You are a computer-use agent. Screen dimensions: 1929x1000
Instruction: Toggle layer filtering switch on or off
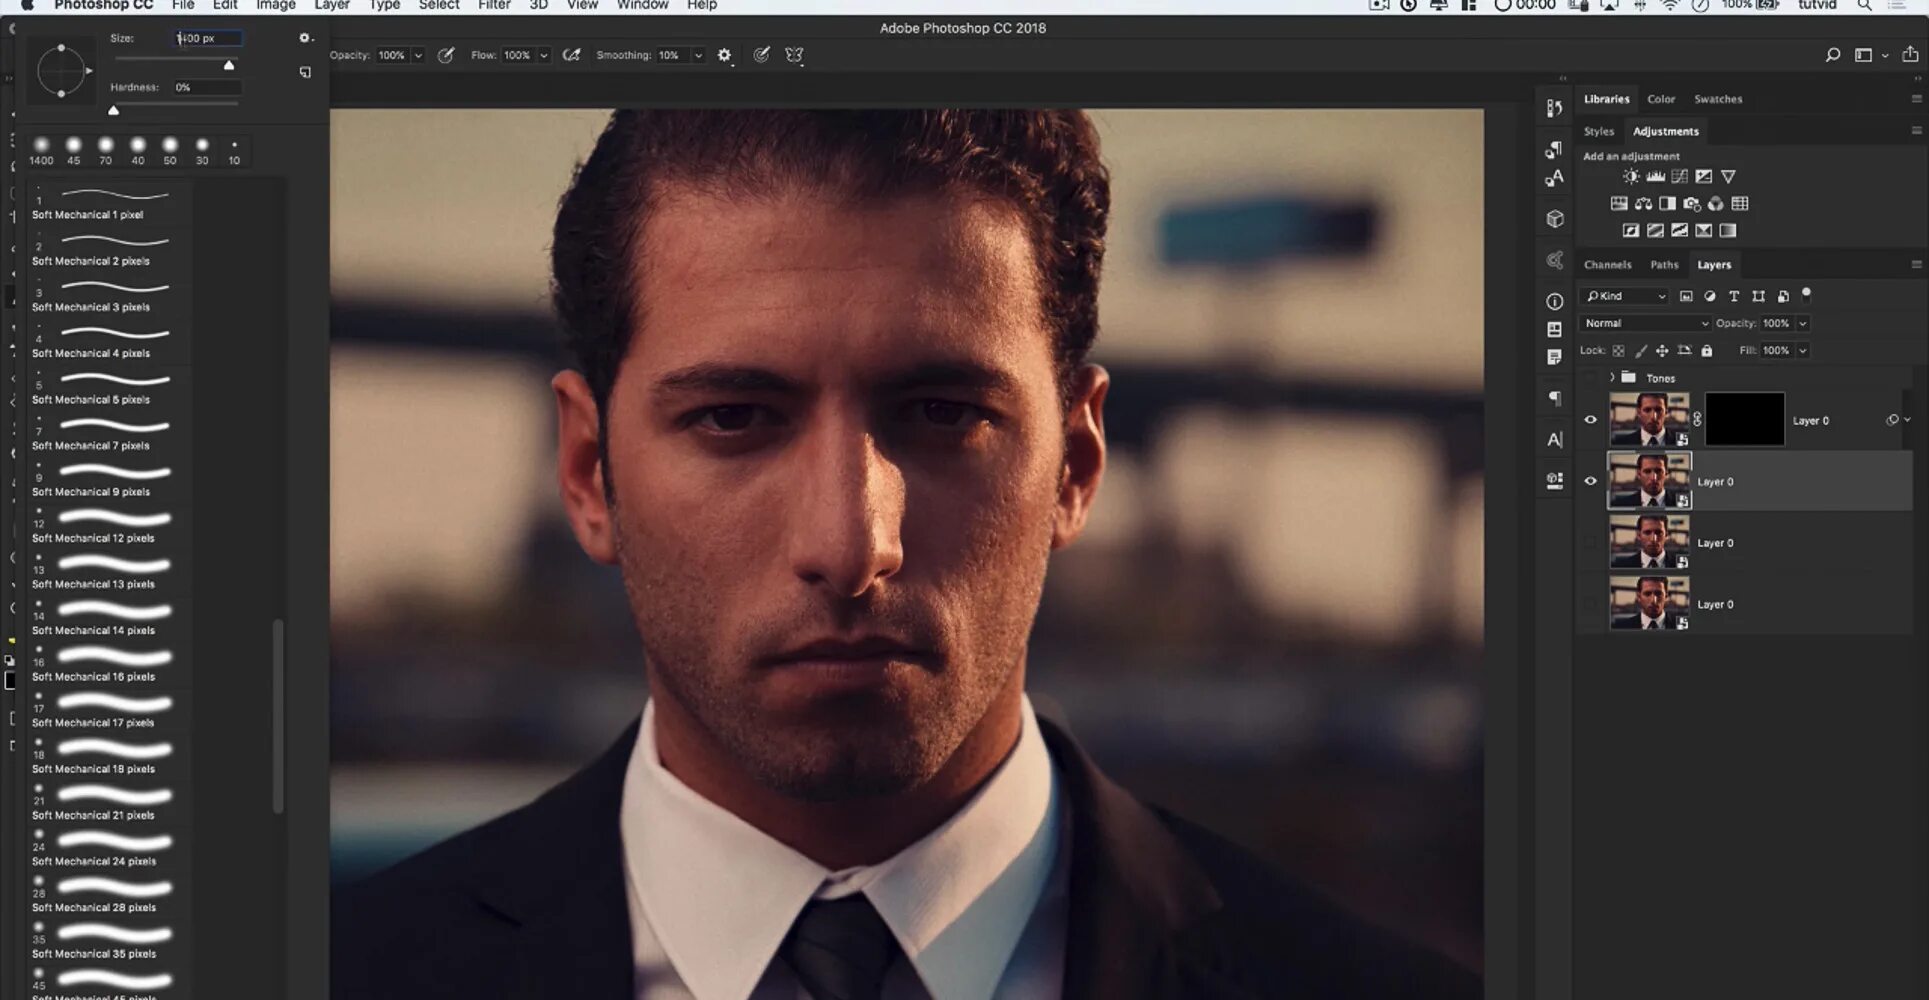tap(1806, 294)
